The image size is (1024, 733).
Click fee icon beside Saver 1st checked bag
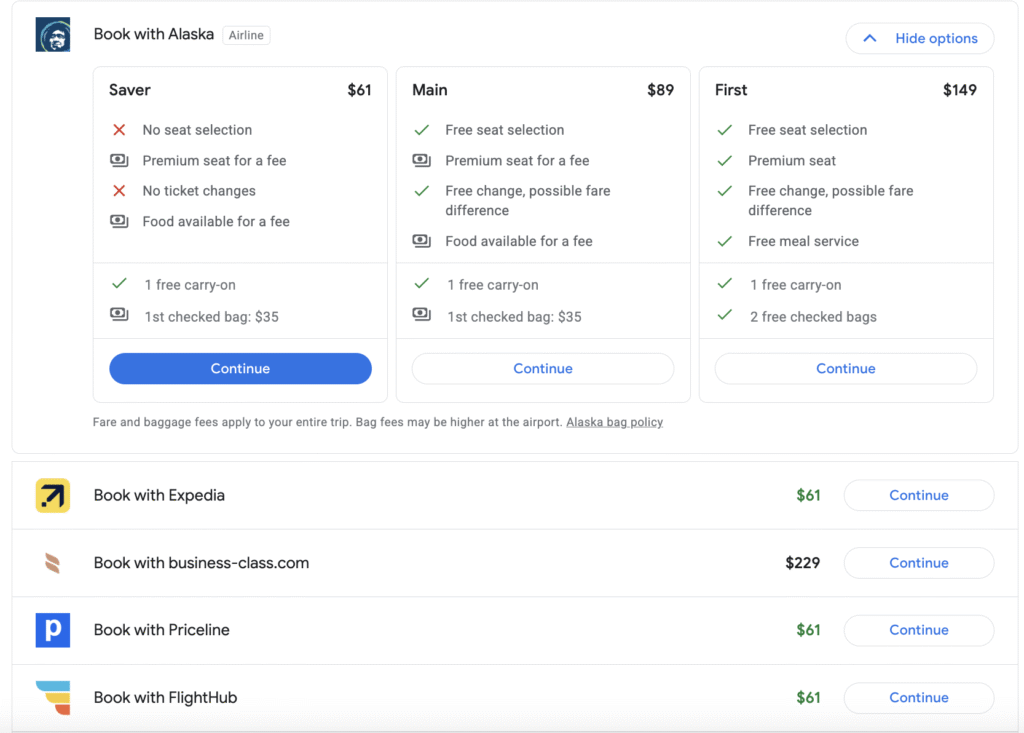click(119, 314)
